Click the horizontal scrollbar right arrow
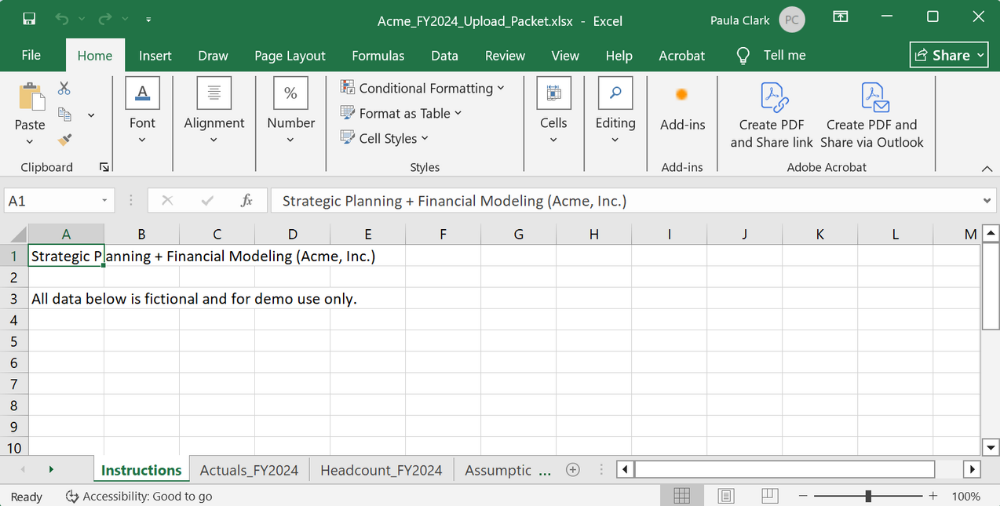The width and height of the screenshot is (1000, 506). [x=972, y=470]
